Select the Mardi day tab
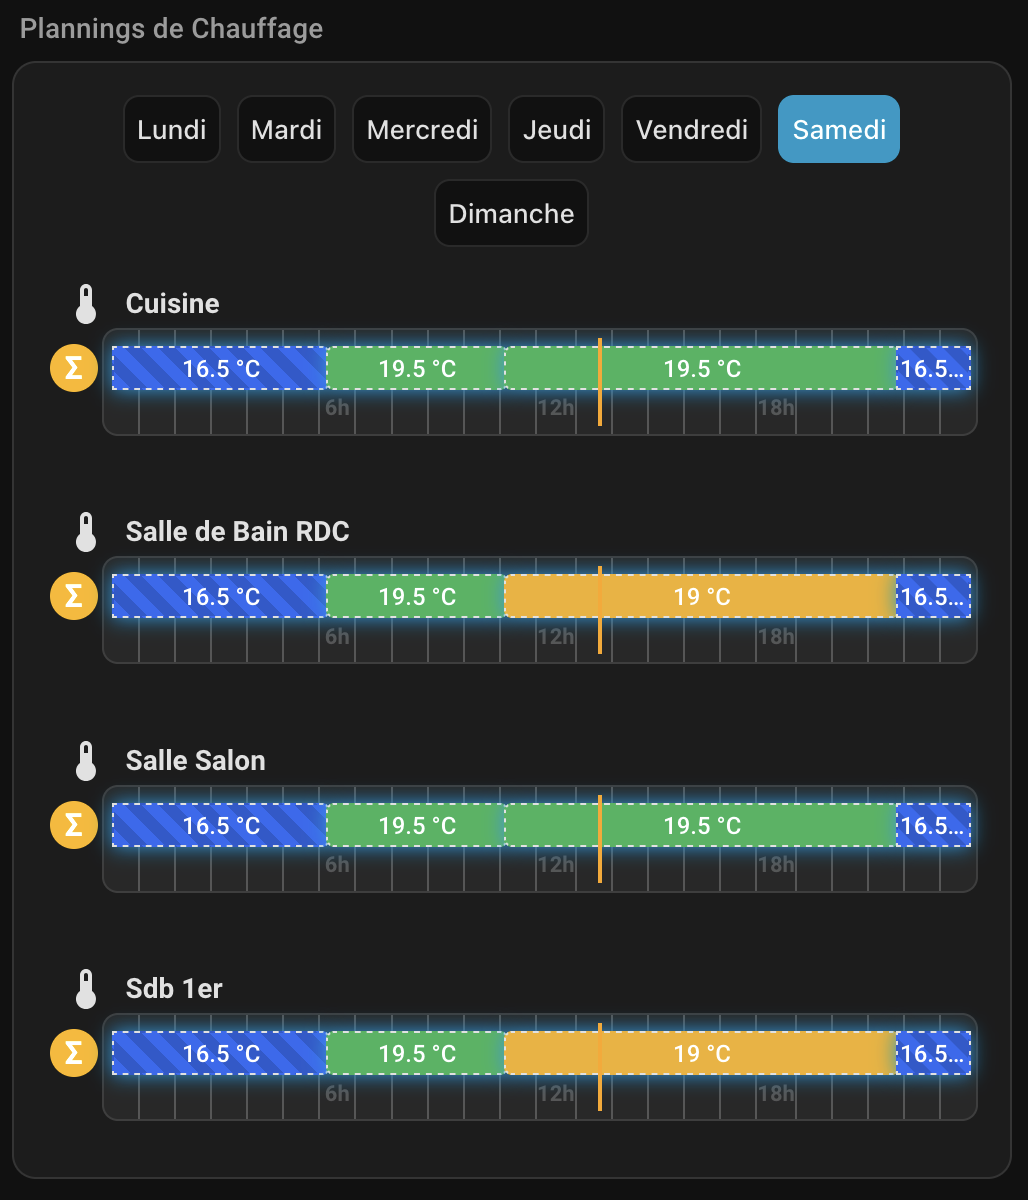Screen dimensions: 1028x1200 [x=287, y=129]
